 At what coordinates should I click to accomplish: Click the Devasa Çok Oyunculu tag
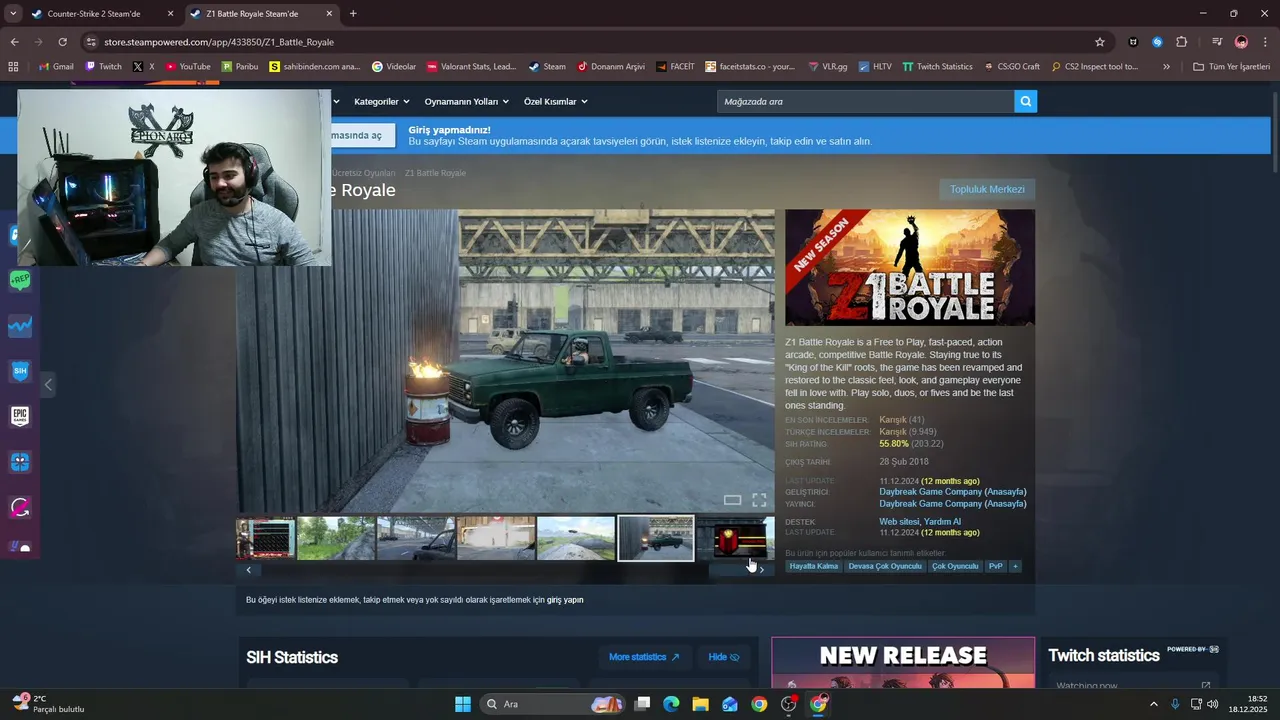tap(885, 566)
